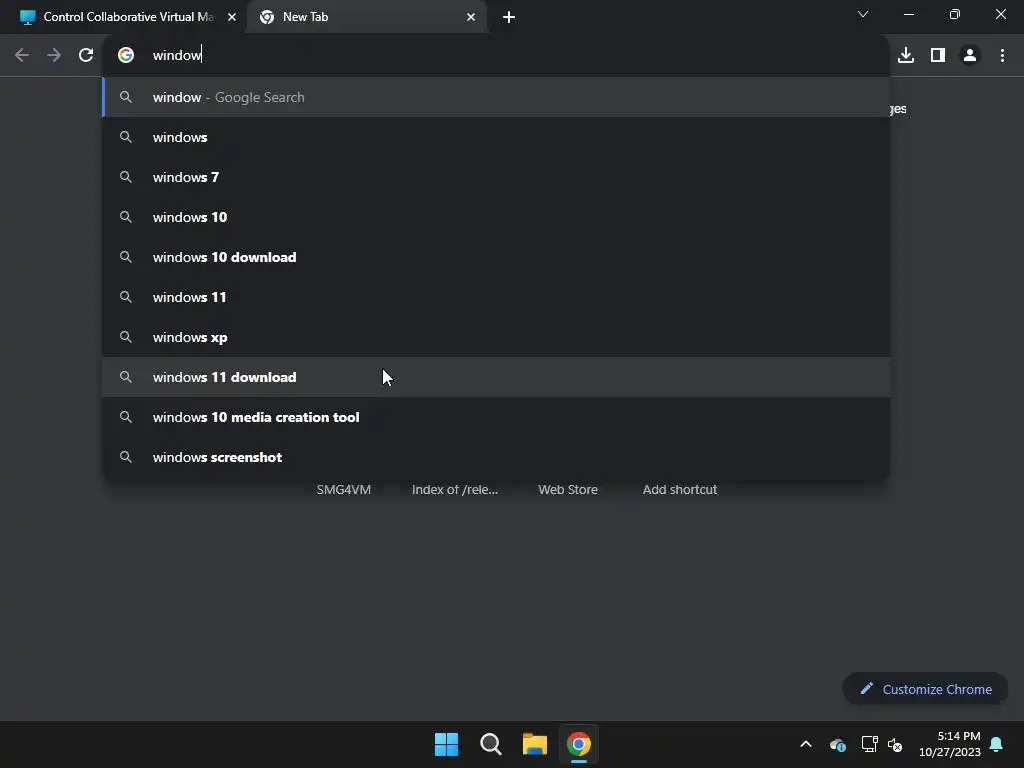Click the network tray icon
Screen dimensions: 1024x768
click(869, 744)
